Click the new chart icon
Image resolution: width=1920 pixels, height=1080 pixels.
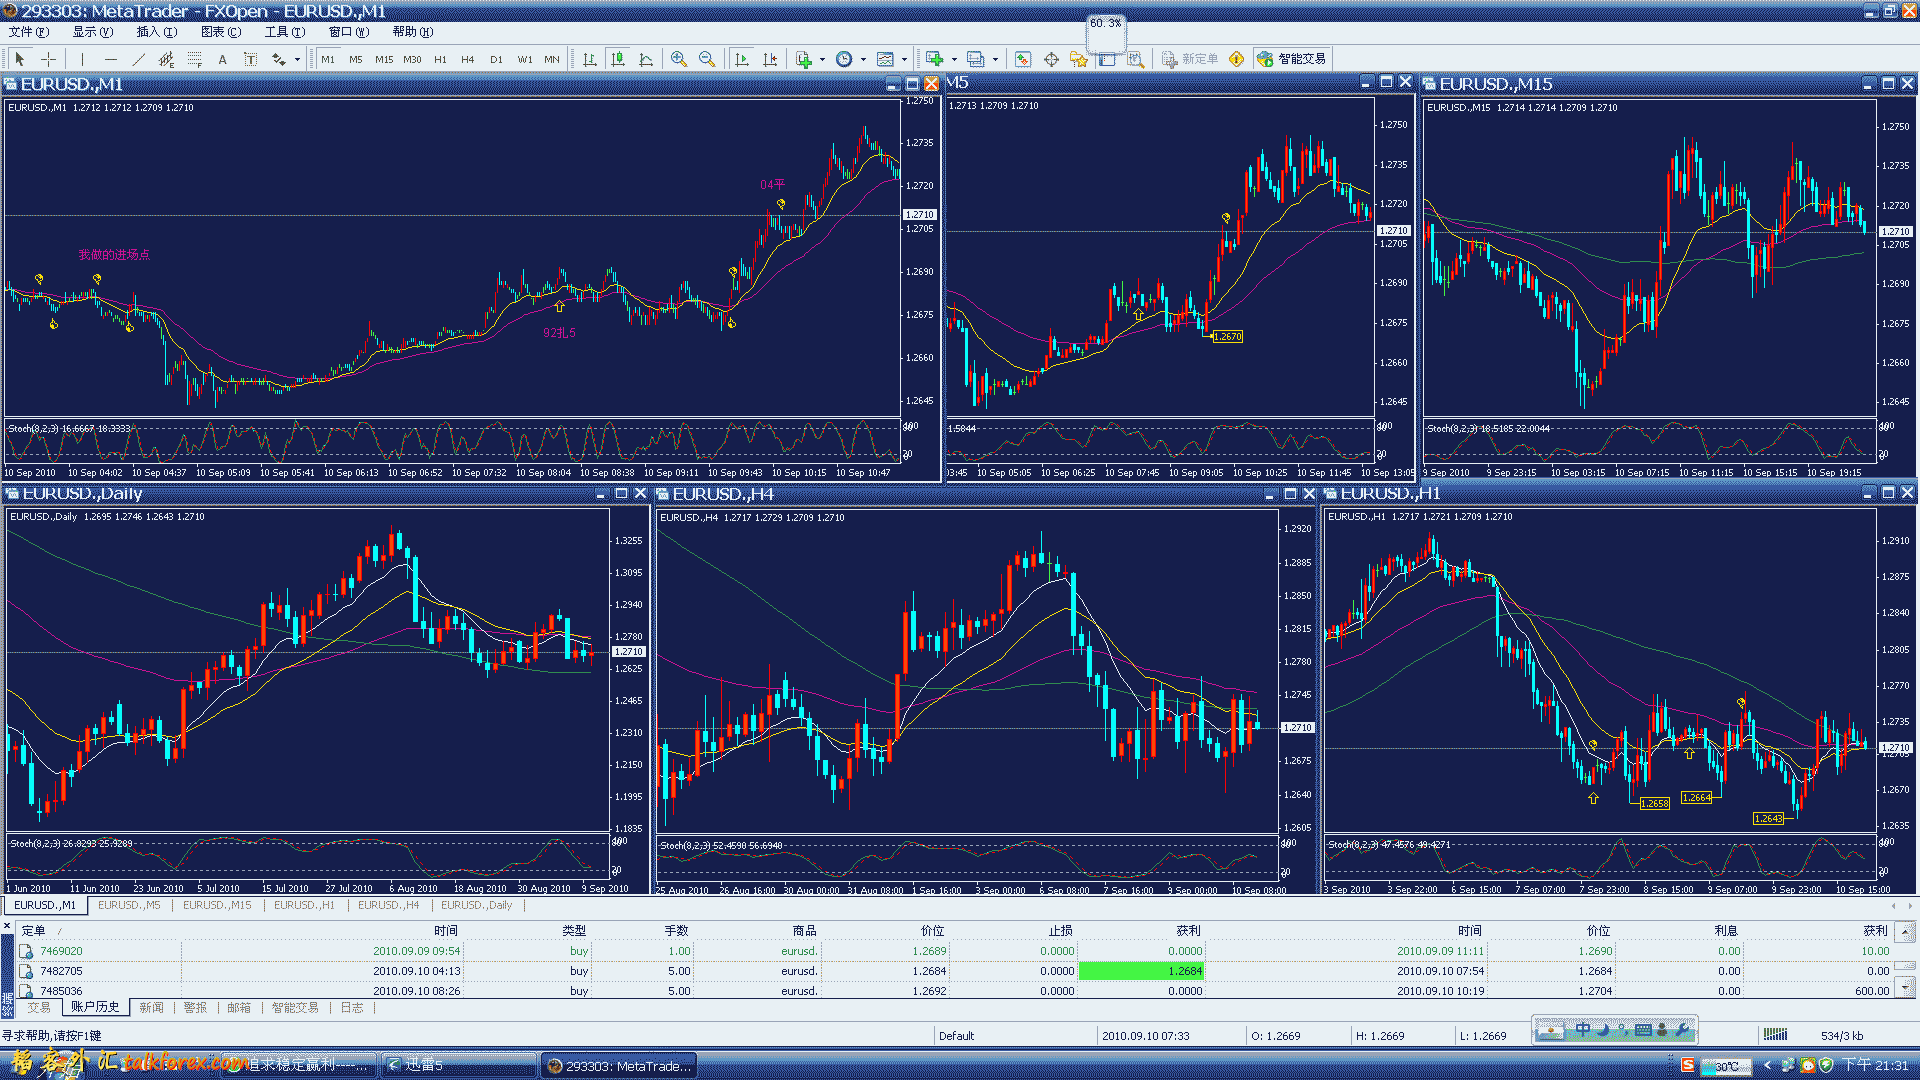click(x=934, y=59)
